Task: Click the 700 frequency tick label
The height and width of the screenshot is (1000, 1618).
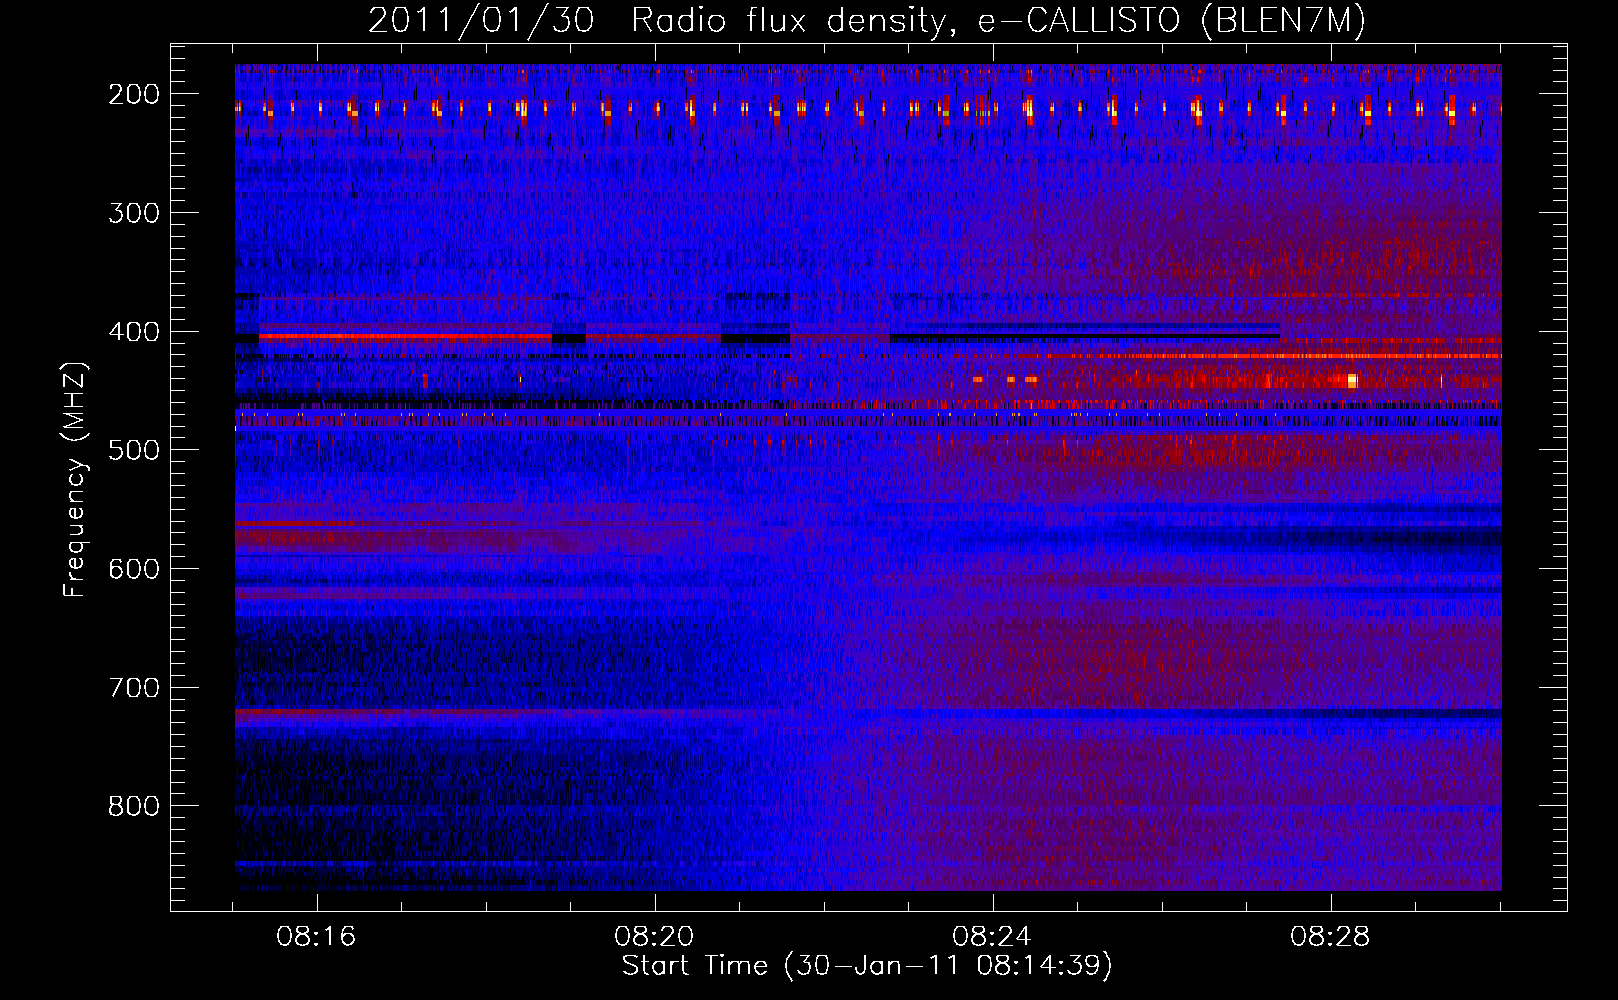Action: [133, 688]
